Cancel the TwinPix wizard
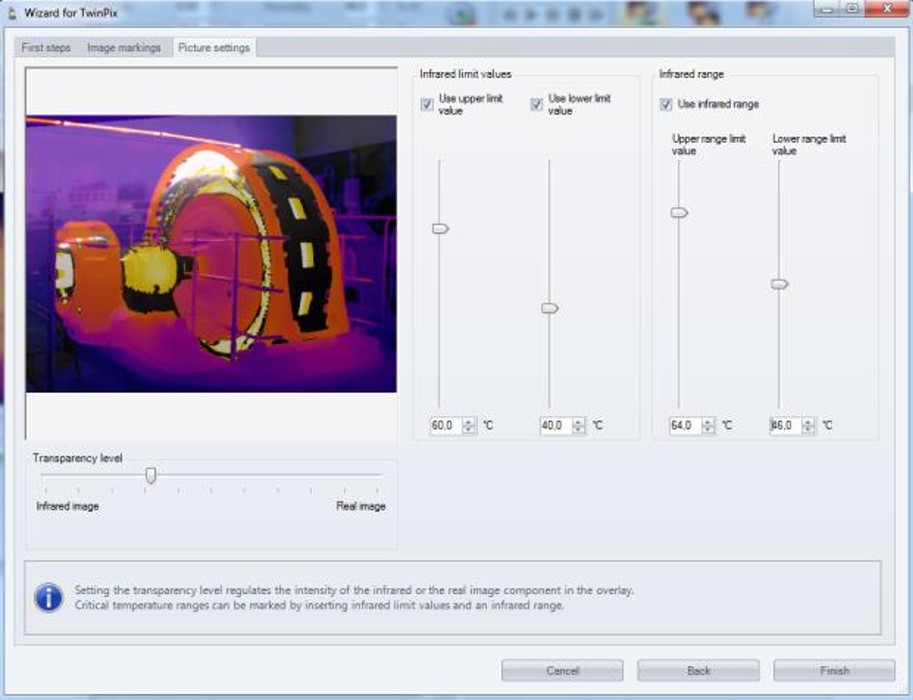The height and width of the screenshot is (700, 913). coord(562,671)
